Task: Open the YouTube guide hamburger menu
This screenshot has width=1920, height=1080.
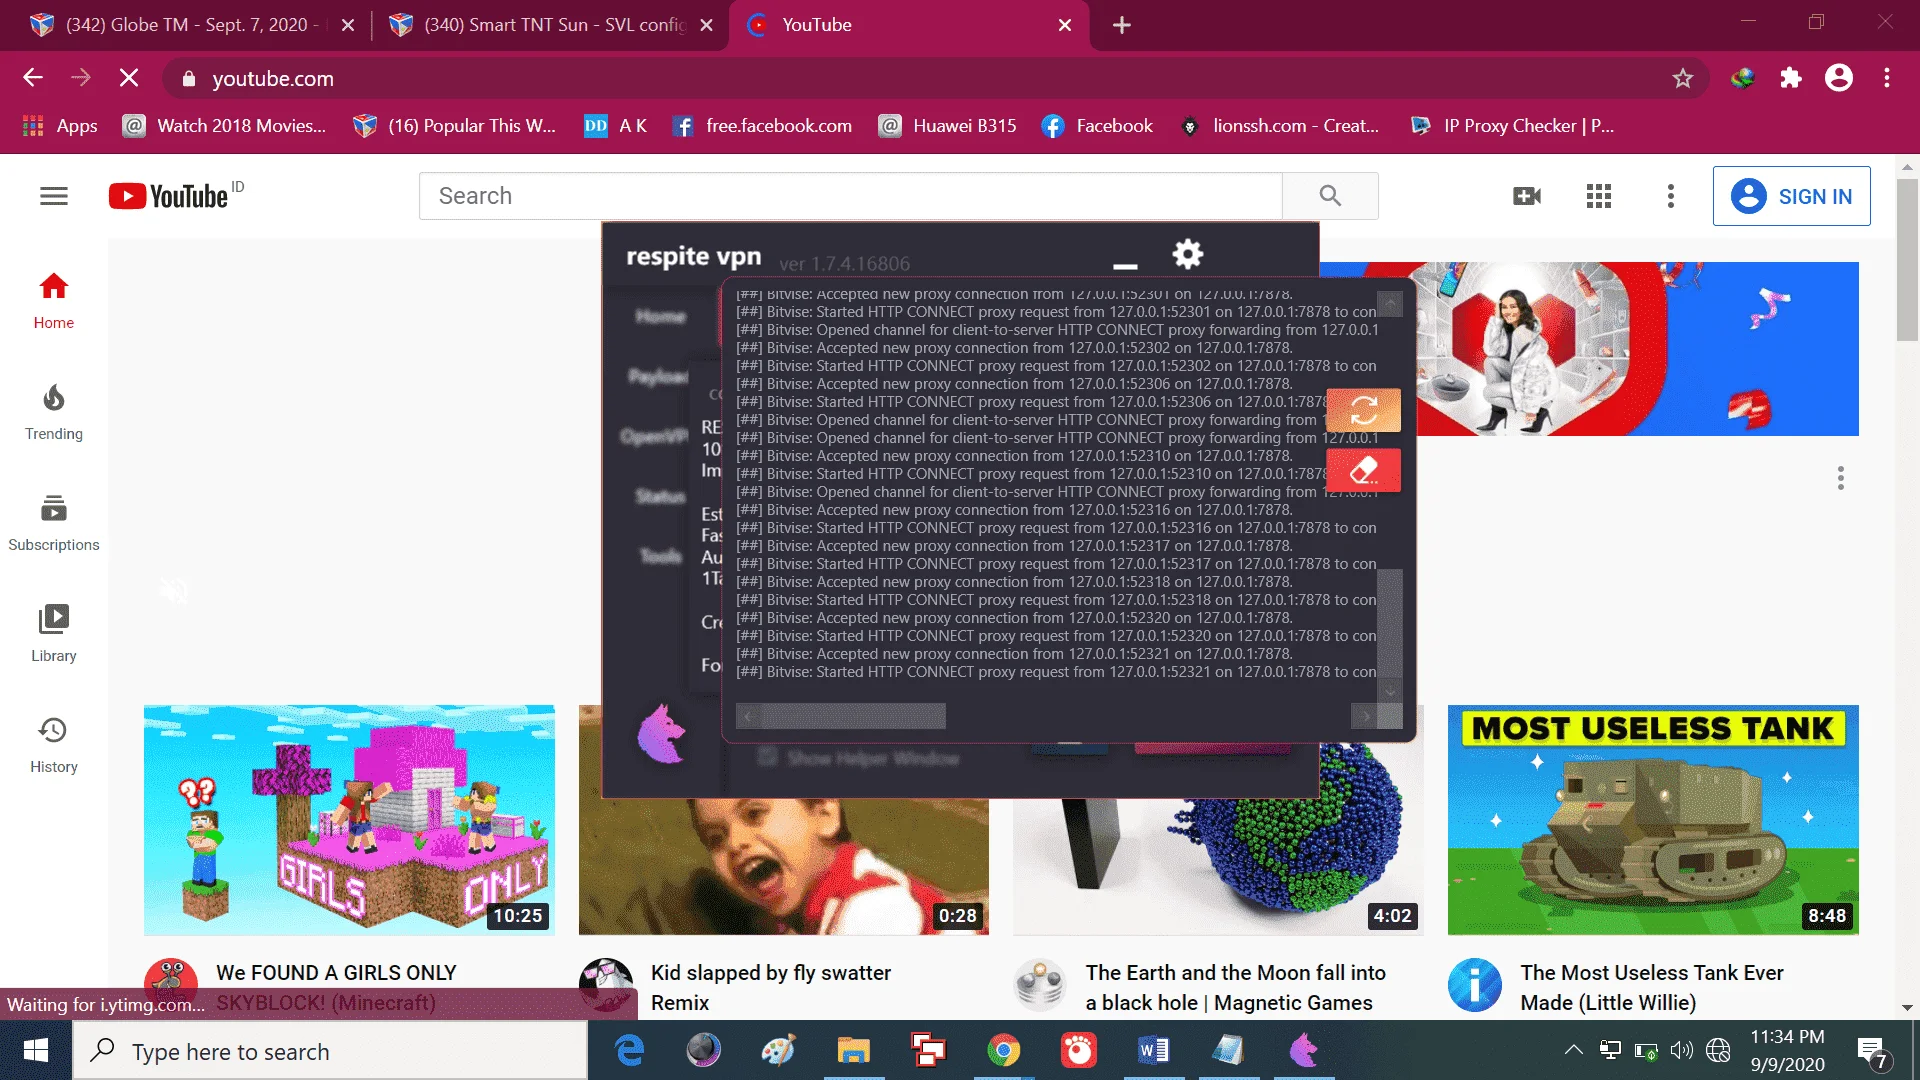Action: 54,196
